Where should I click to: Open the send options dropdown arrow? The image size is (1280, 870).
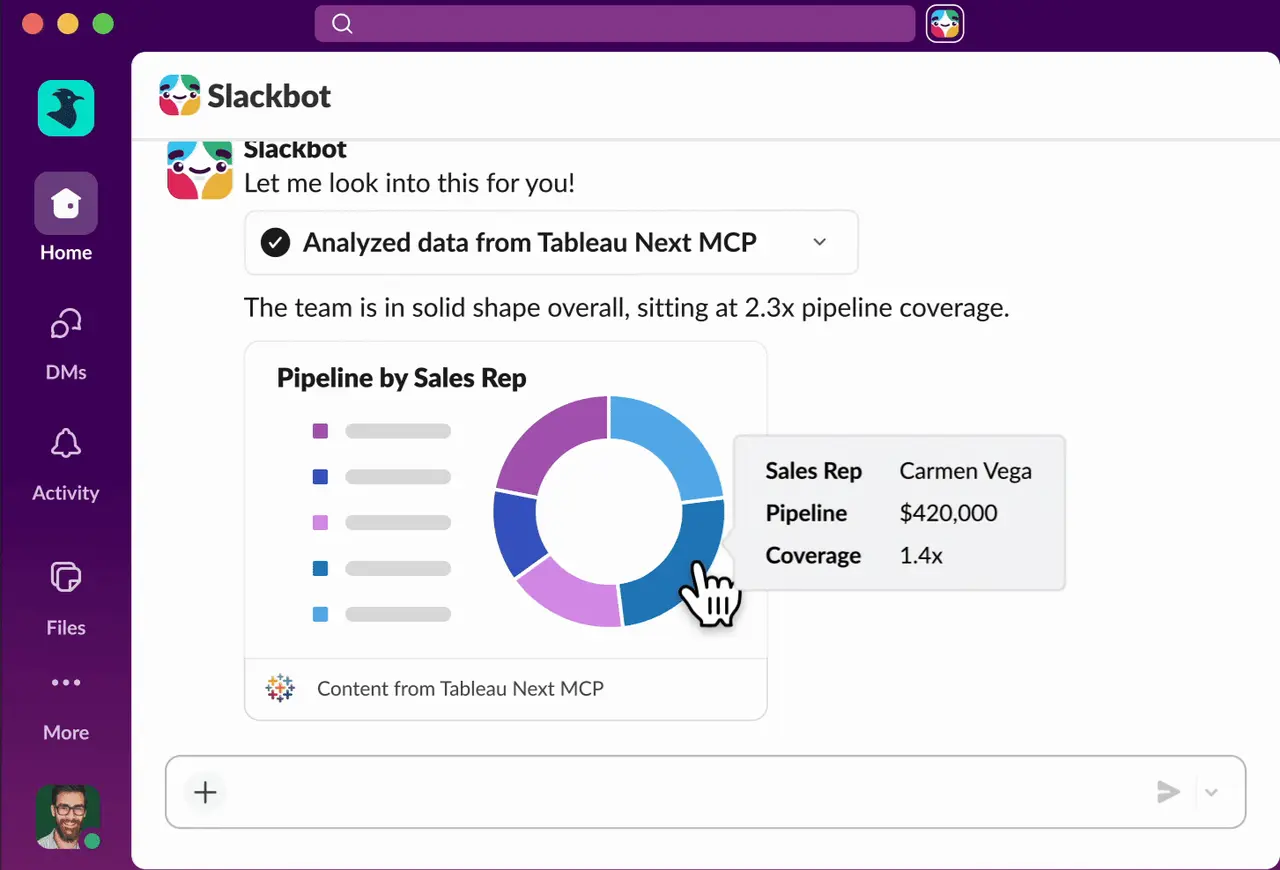(1211, 793)
